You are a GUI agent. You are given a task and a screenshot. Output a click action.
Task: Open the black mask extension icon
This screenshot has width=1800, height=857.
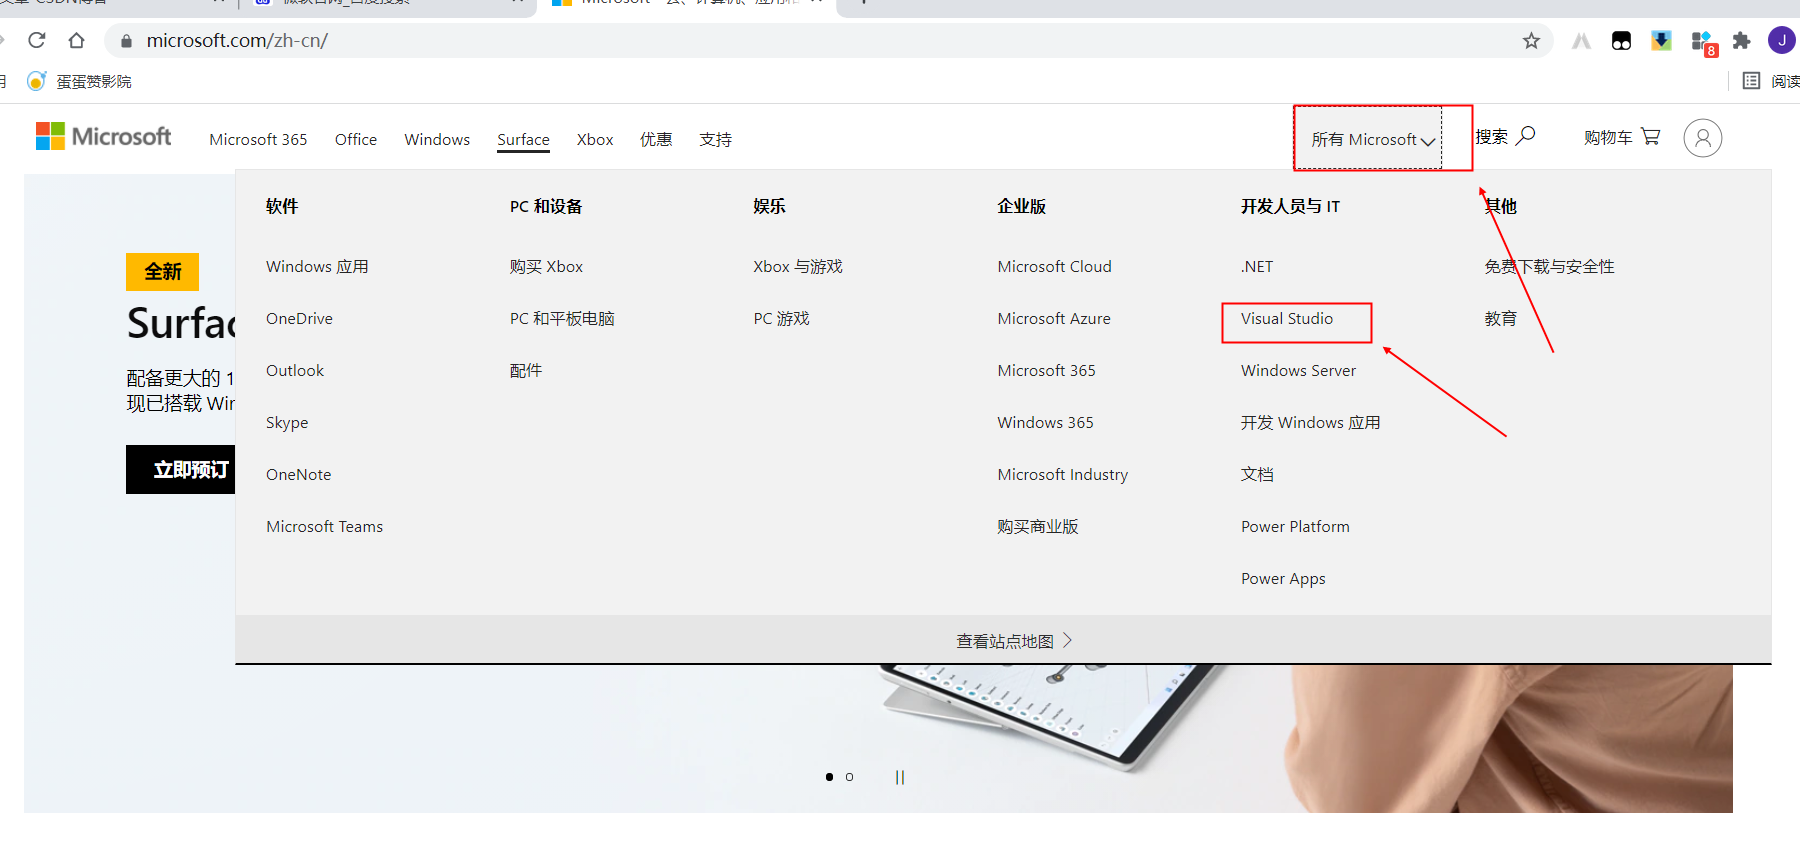tap(1621, 40)
